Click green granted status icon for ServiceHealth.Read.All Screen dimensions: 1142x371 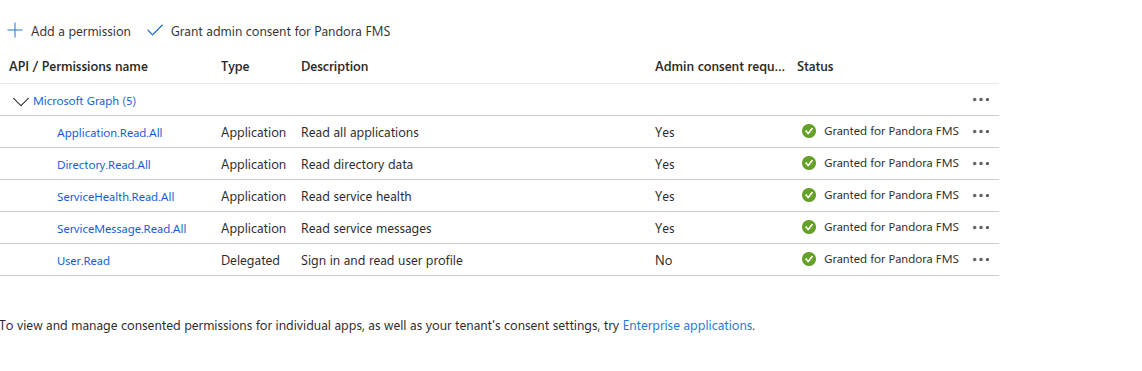(x=808, y=195)
